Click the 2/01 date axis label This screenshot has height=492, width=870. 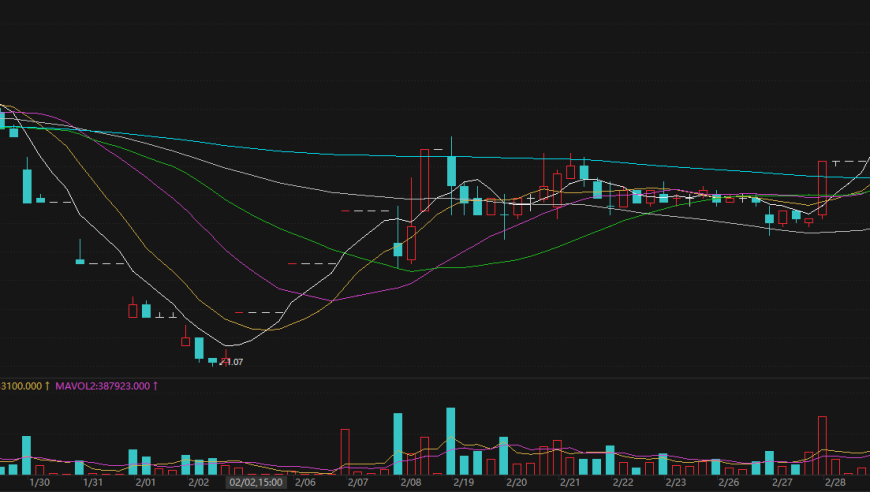point(145,482)
